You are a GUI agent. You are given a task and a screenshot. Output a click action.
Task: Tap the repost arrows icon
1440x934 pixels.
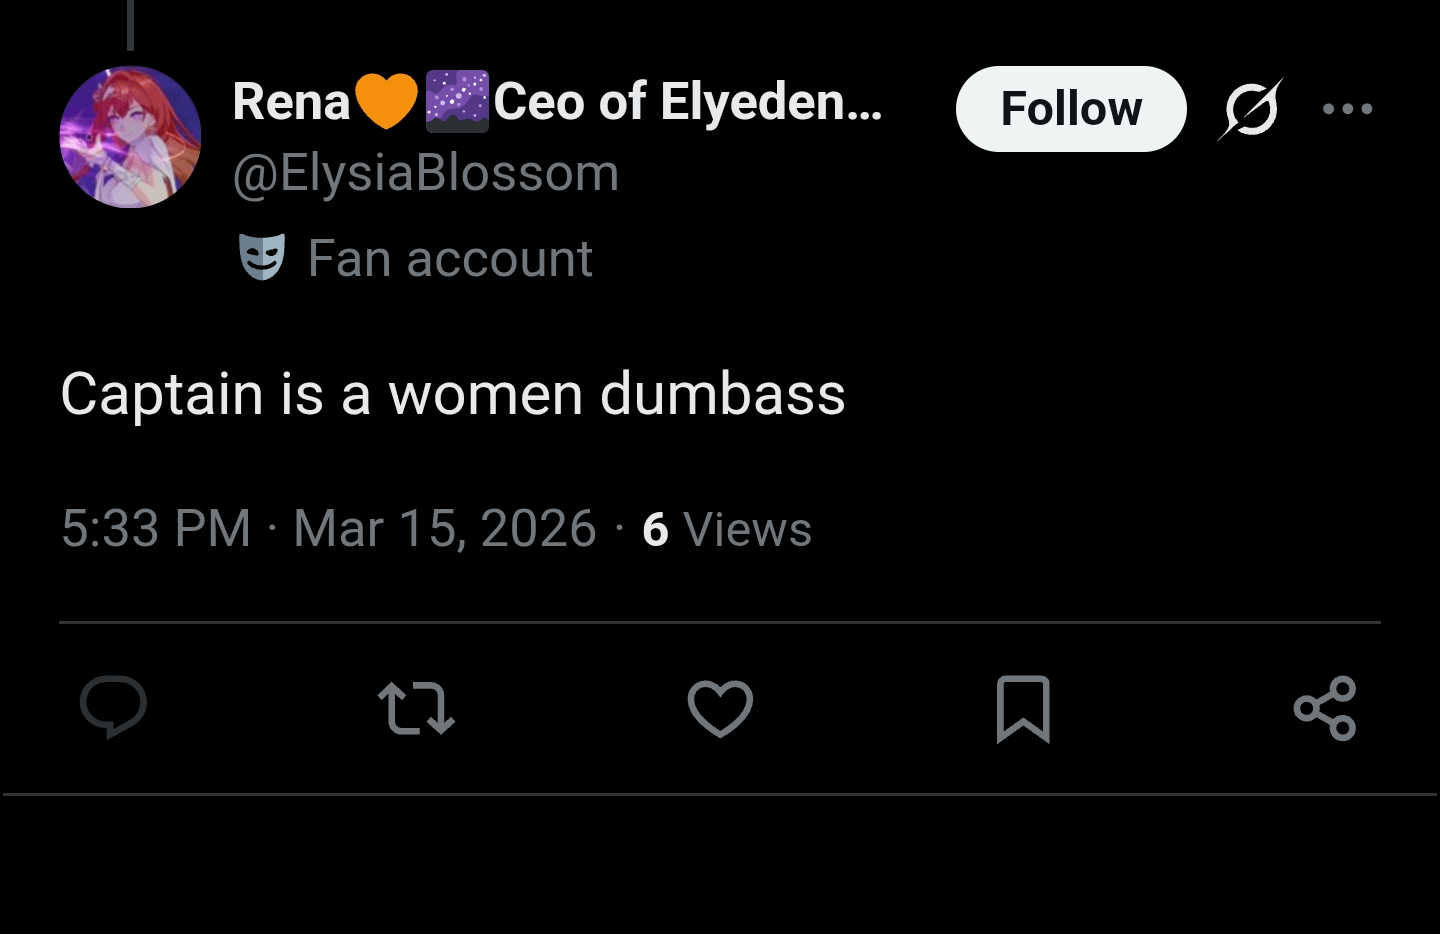click(x=417, y=708)
